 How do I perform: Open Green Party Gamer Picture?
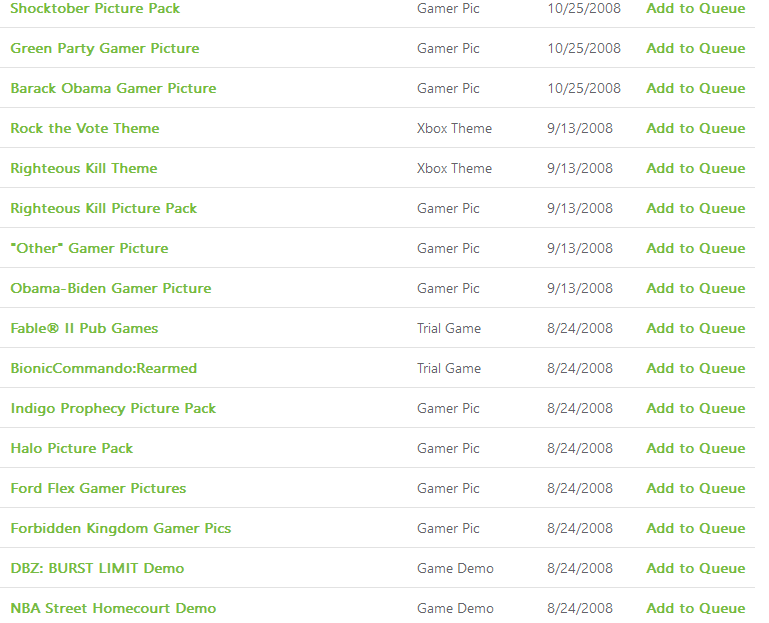[x=105, y=48]
